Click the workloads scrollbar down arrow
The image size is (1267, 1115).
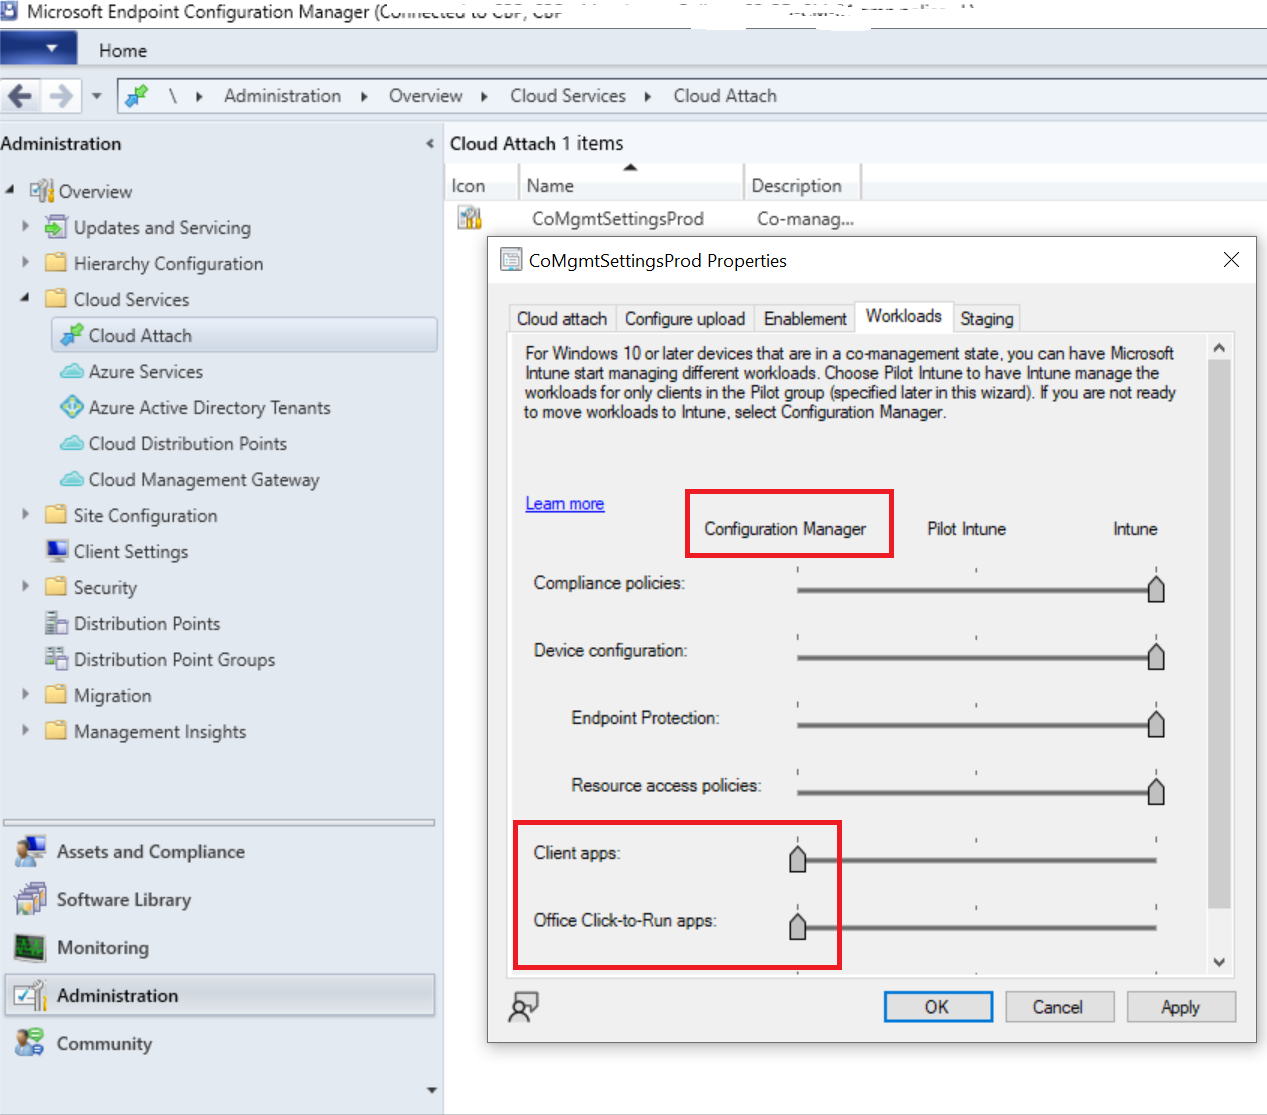[x=1219, y=962]
